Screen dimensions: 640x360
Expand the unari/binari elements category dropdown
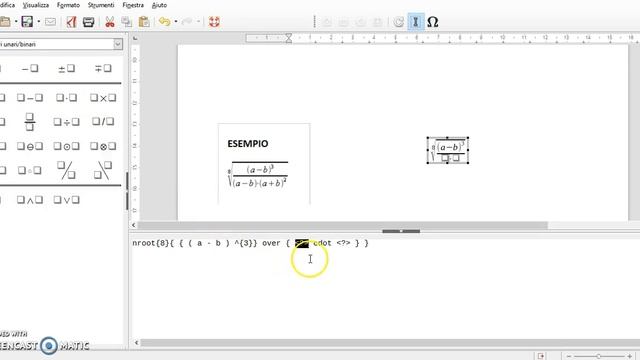118,44
